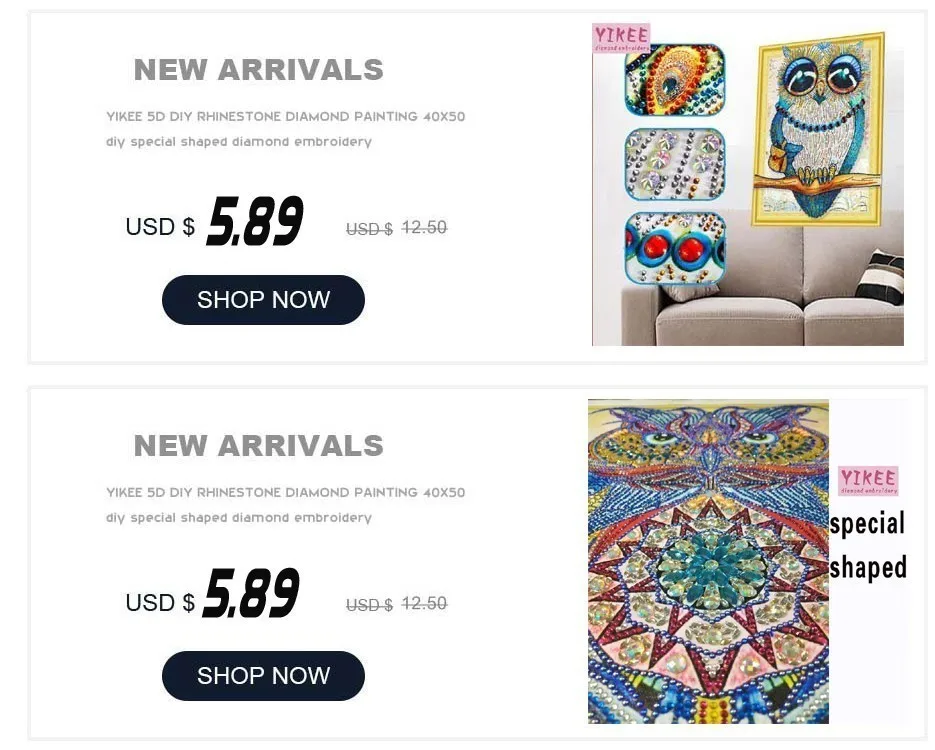
Task: Click first 'diy special shaped diamond embroidery' subtitle
Action: [x=239, y=142]
